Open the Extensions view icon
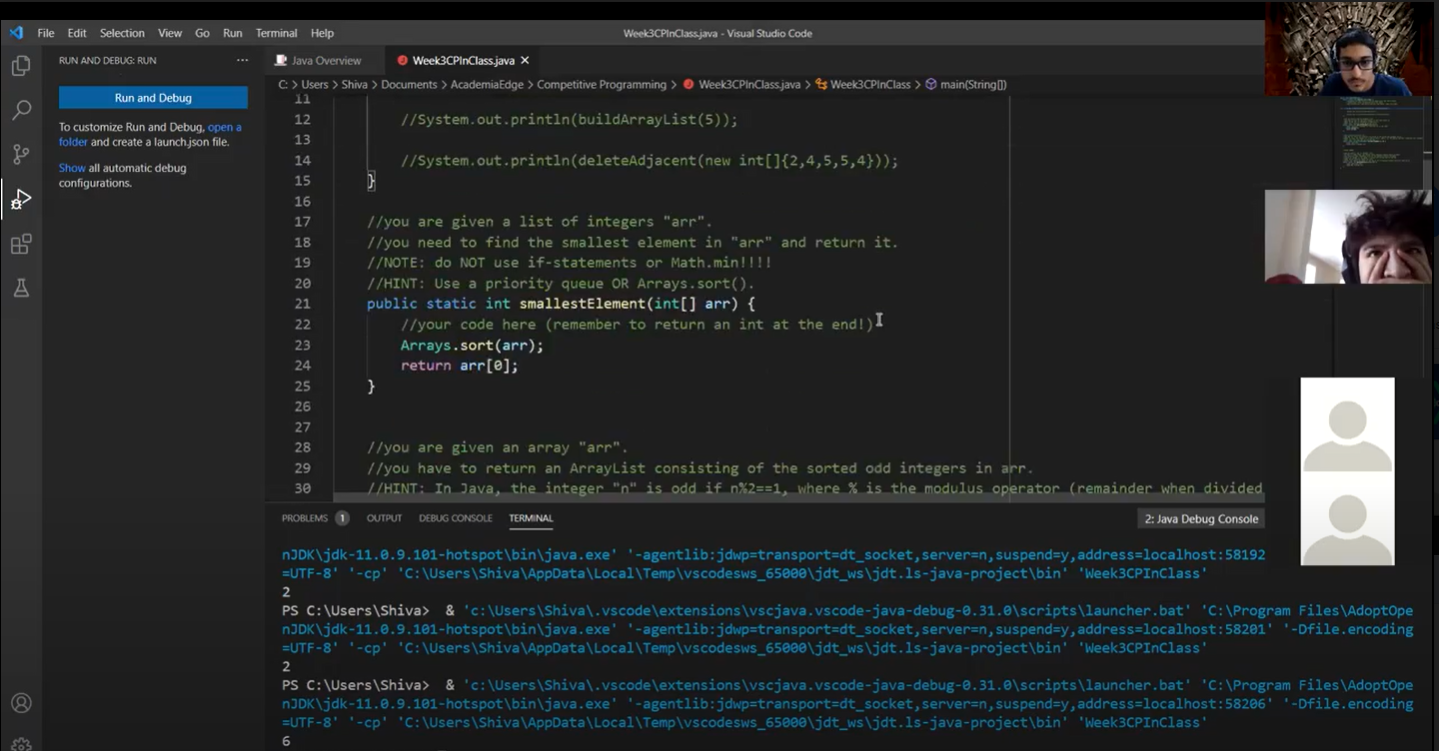Screen dimensions: 1439x751 (x=21, y=244)
